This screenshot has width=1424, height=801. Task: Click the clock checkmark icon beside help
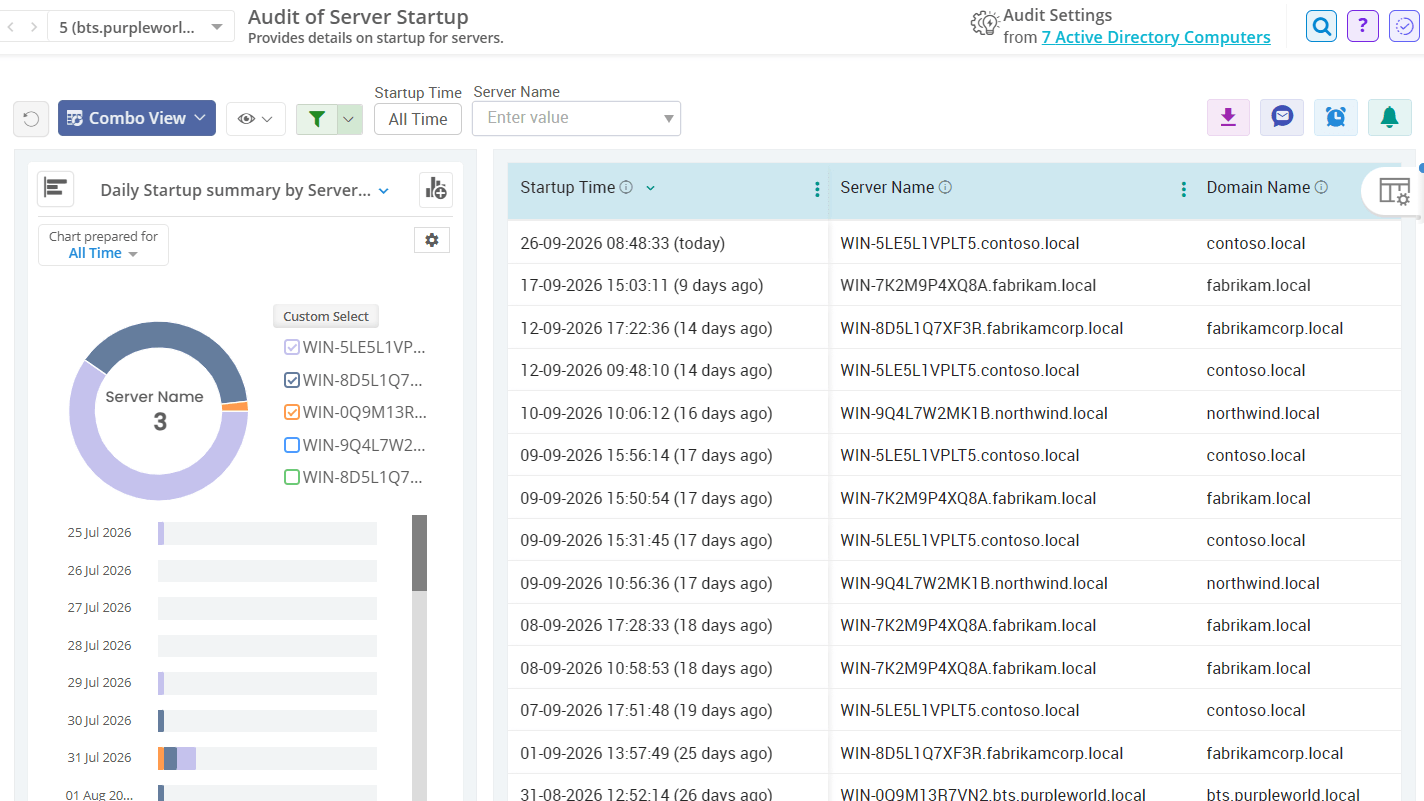click(x=1404, y=26)
